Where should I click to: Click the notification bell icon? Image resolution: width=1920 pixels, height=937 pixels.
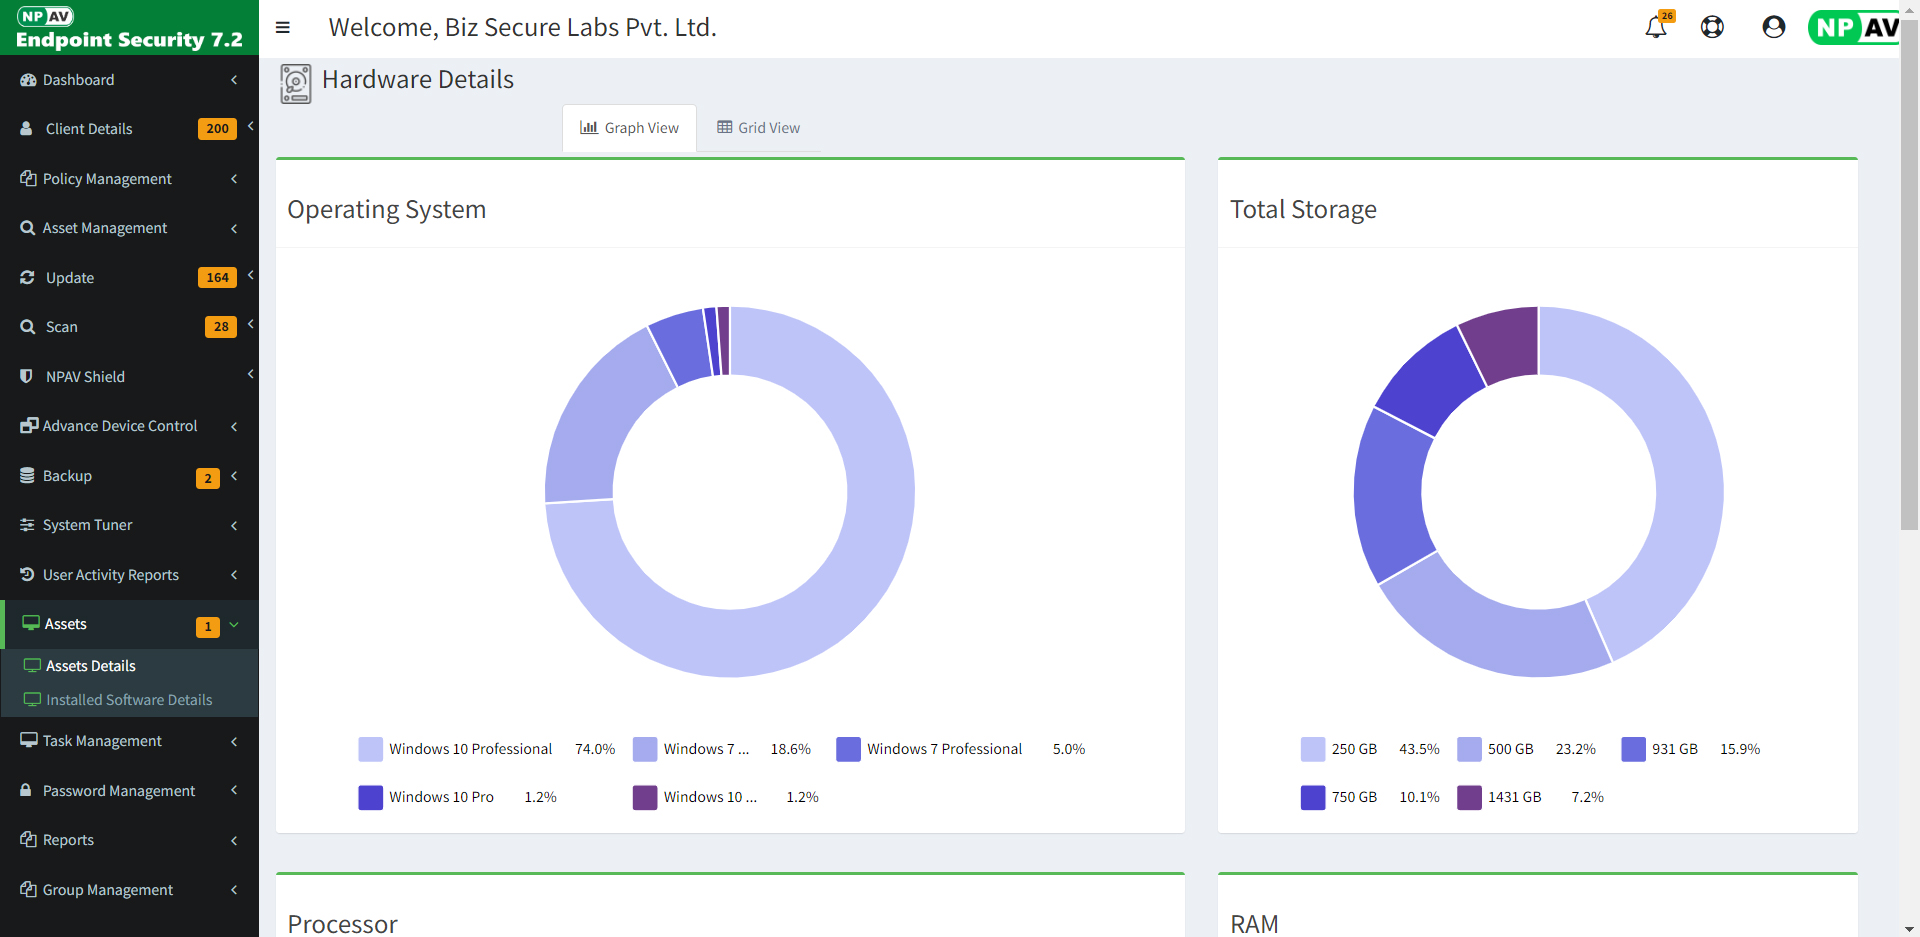click(x=1655, y=27)
